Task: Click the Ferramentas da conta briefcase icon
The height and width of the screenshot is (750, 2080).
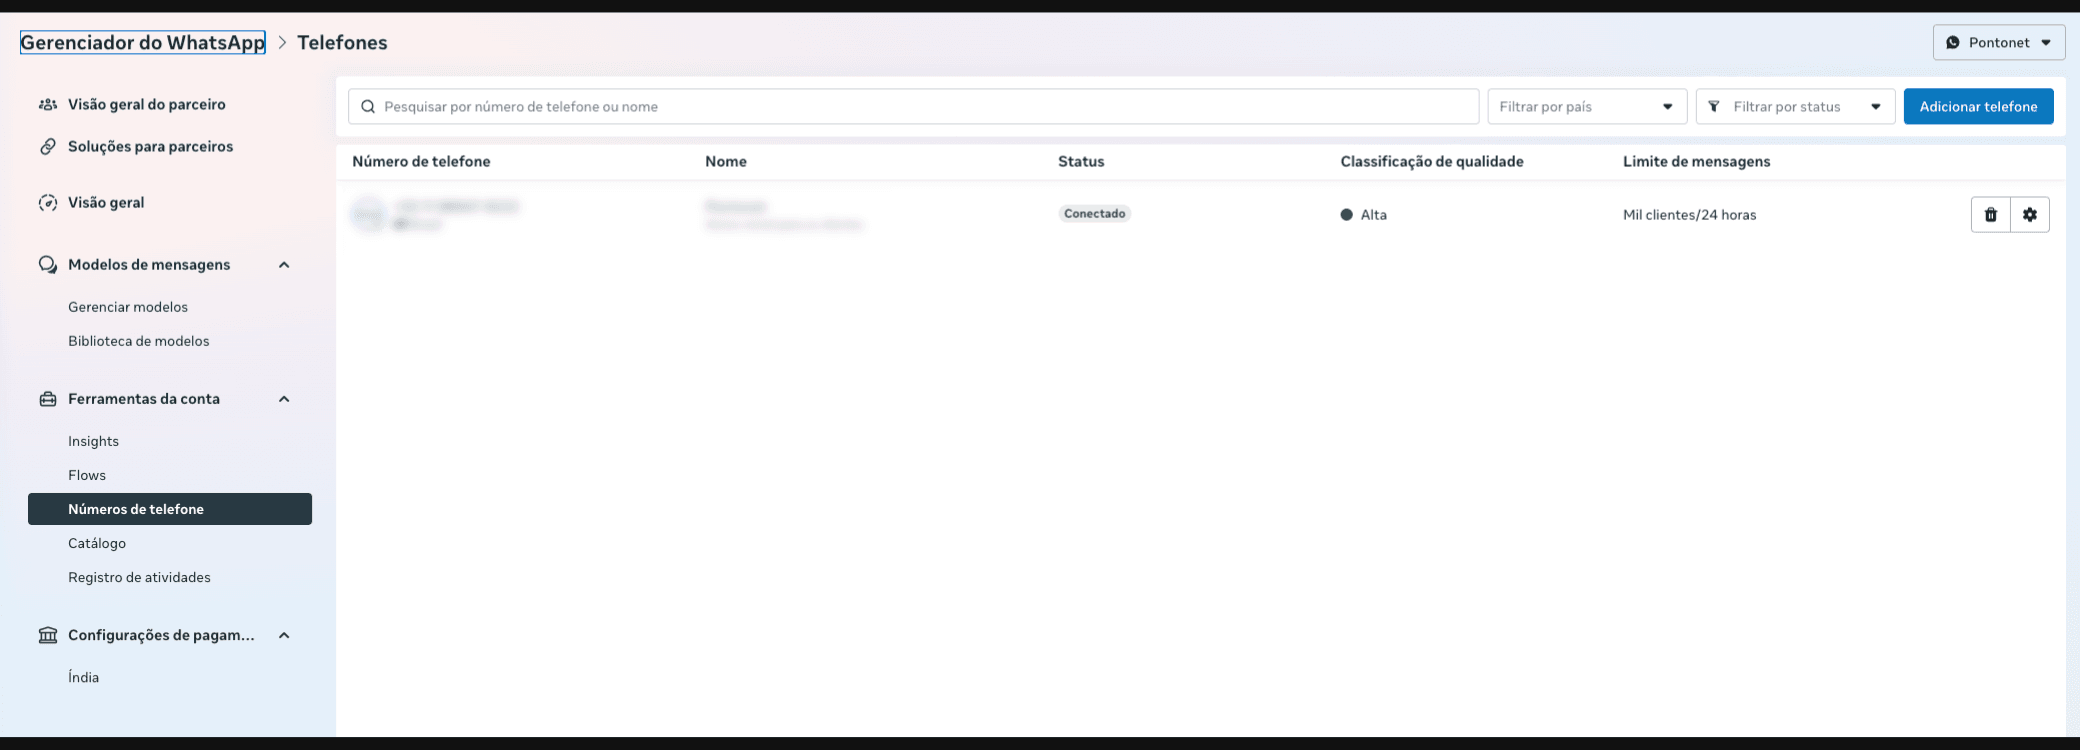Action: point(48,399)
